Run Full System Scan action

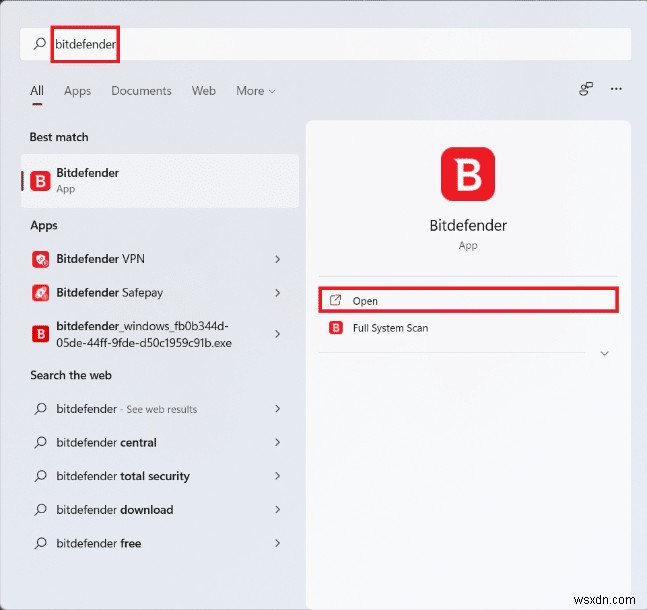click(x=468, y=328)
